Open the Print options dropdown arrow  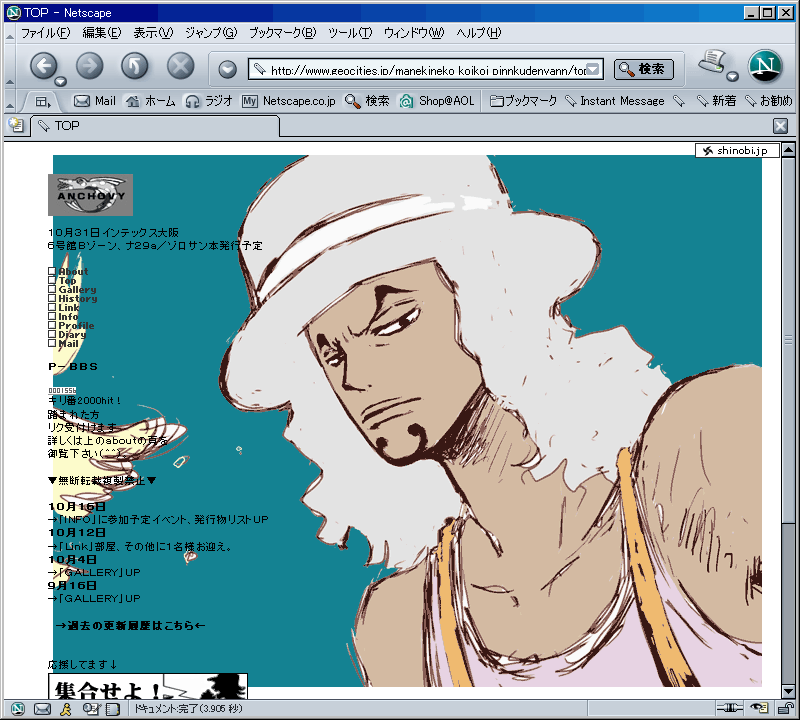[733, 77]
